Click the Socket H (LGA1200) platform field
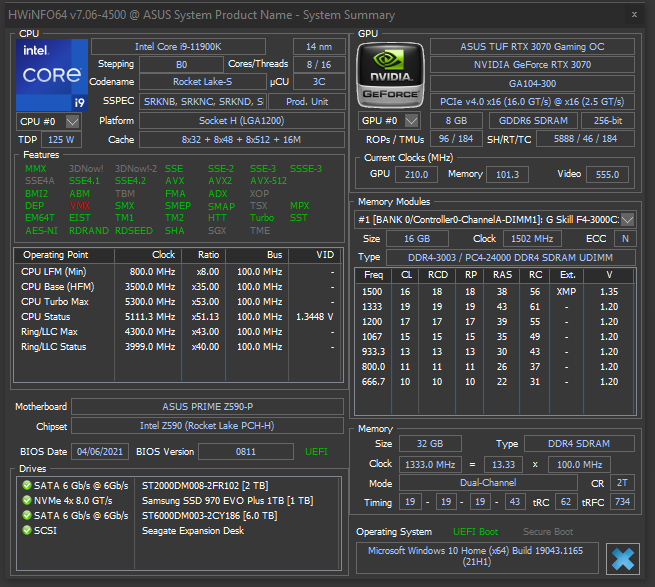Screen dimensions: 655x587 coord(241,121)
